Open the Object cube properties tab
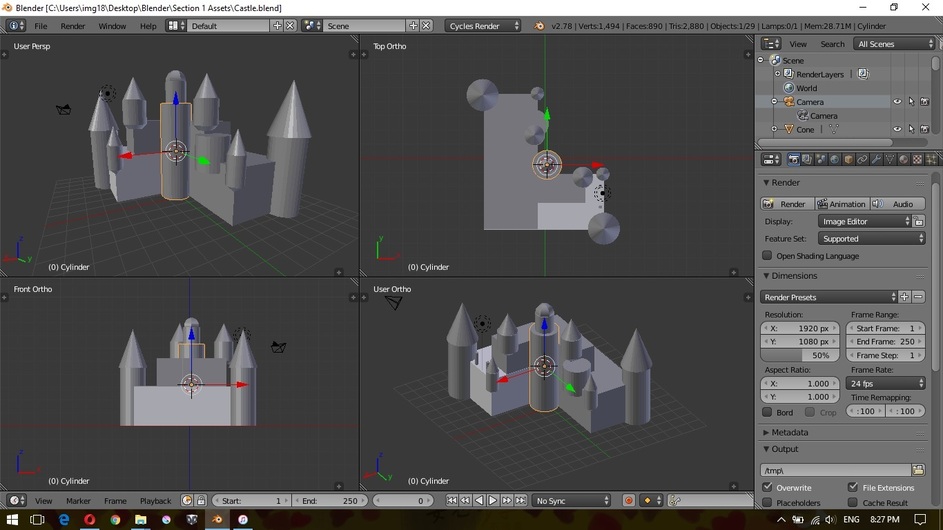Screen dimensions: 943x530 pyautogui.click(x=849, y=160)
